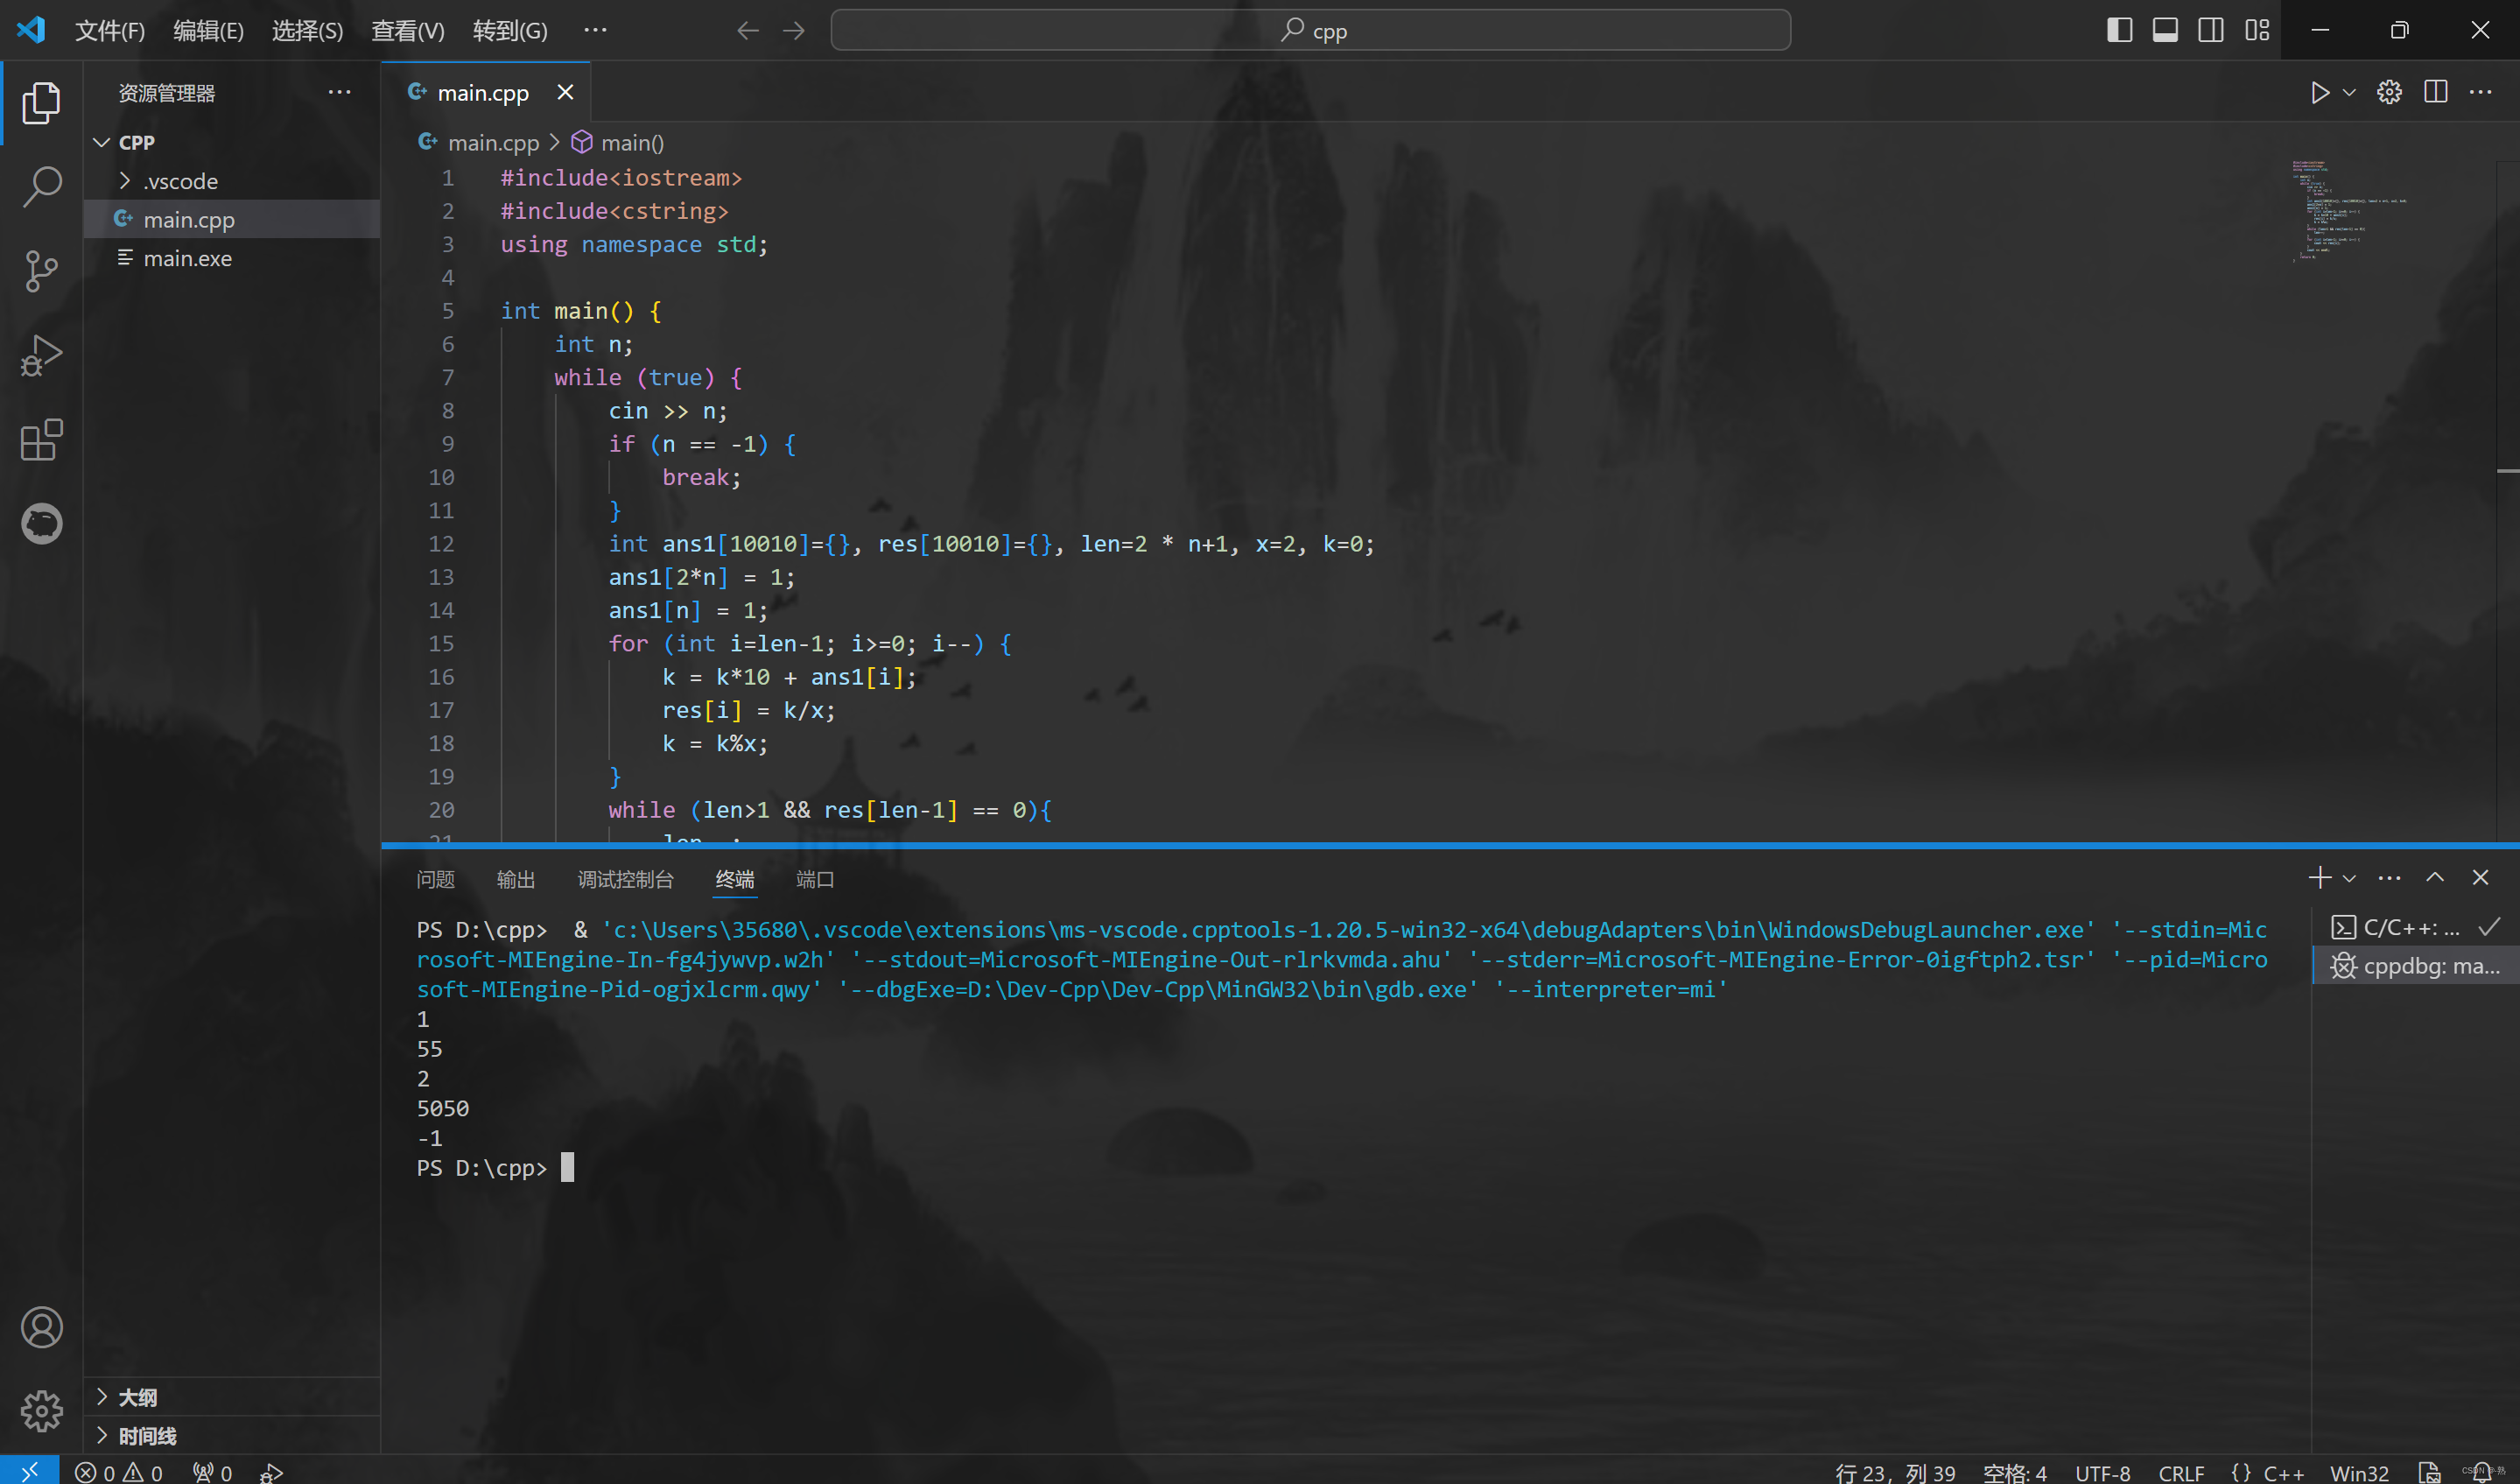Split the editor to the right
Screen dimensions: 2520x1484
coord(2436,92)
